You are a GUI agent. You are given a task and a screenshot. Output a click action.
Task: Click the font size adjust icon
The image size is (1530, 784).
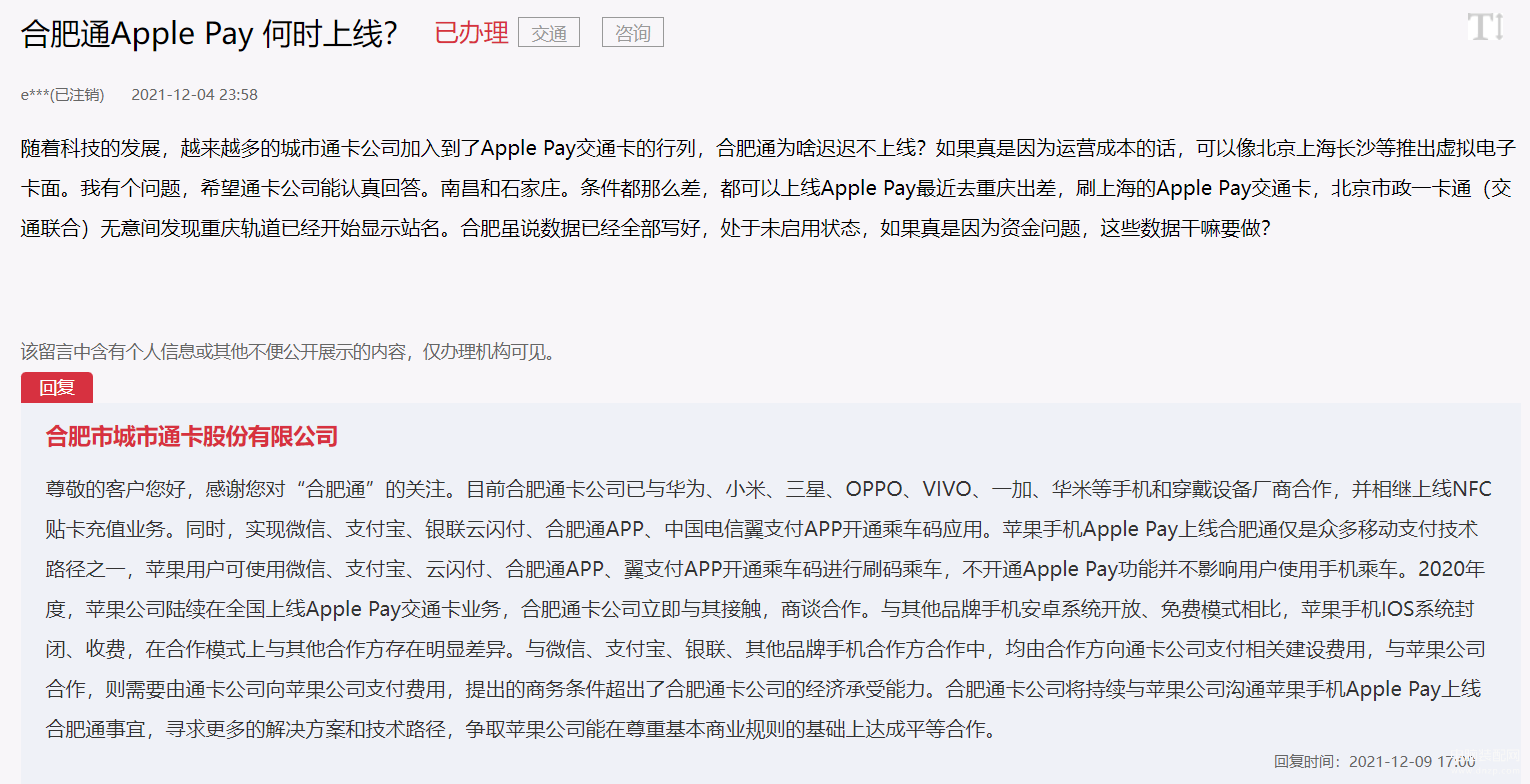click(1486, 27)
